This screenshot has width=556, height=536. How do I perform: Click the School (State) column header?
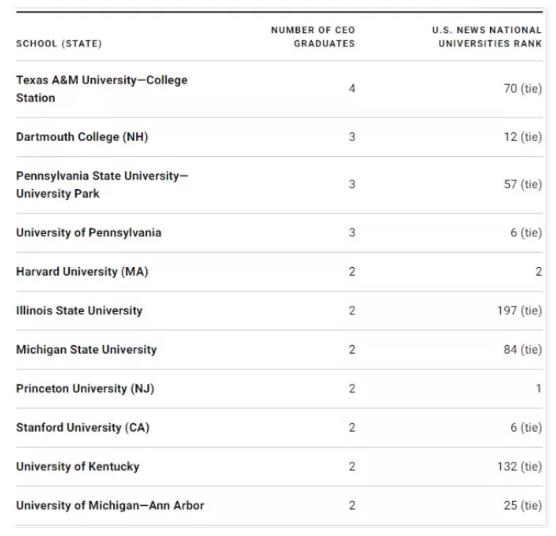click(59, 44)
